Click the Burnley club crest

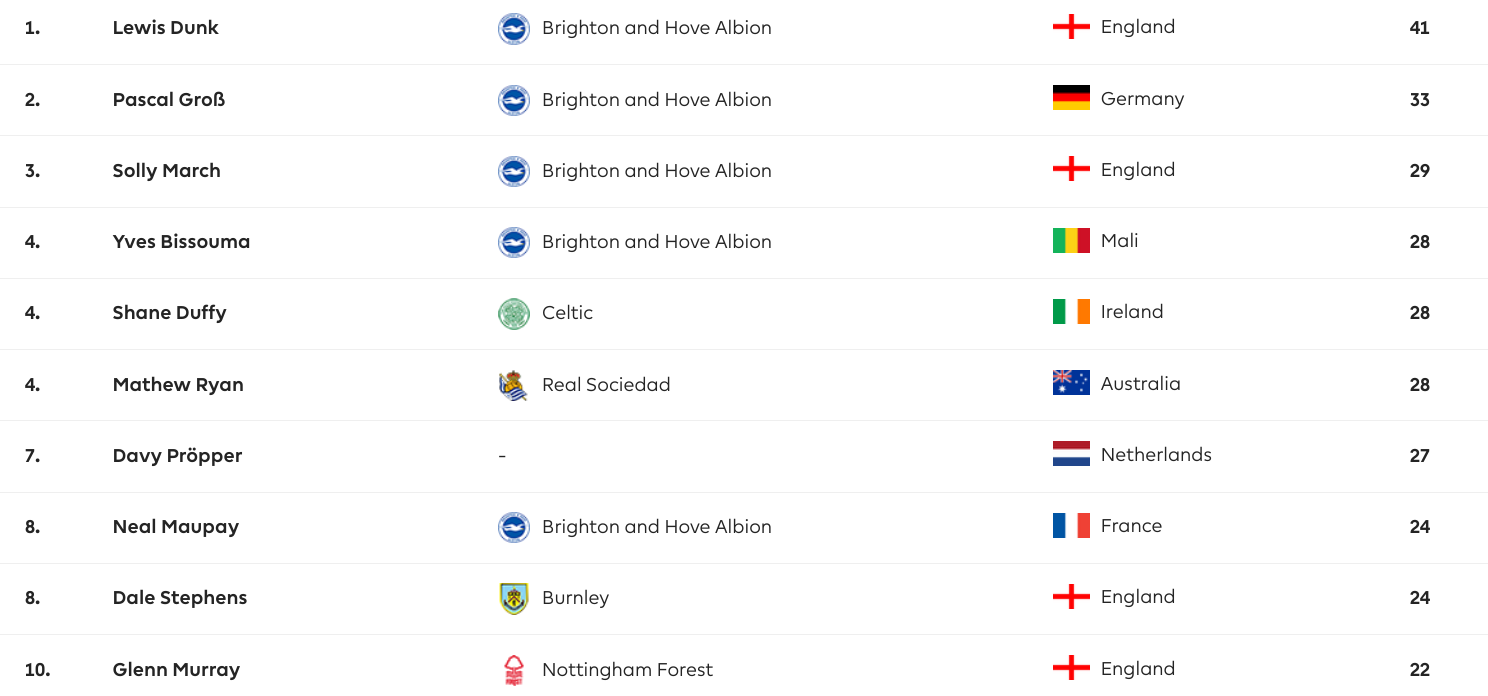(x=514, y=599)
